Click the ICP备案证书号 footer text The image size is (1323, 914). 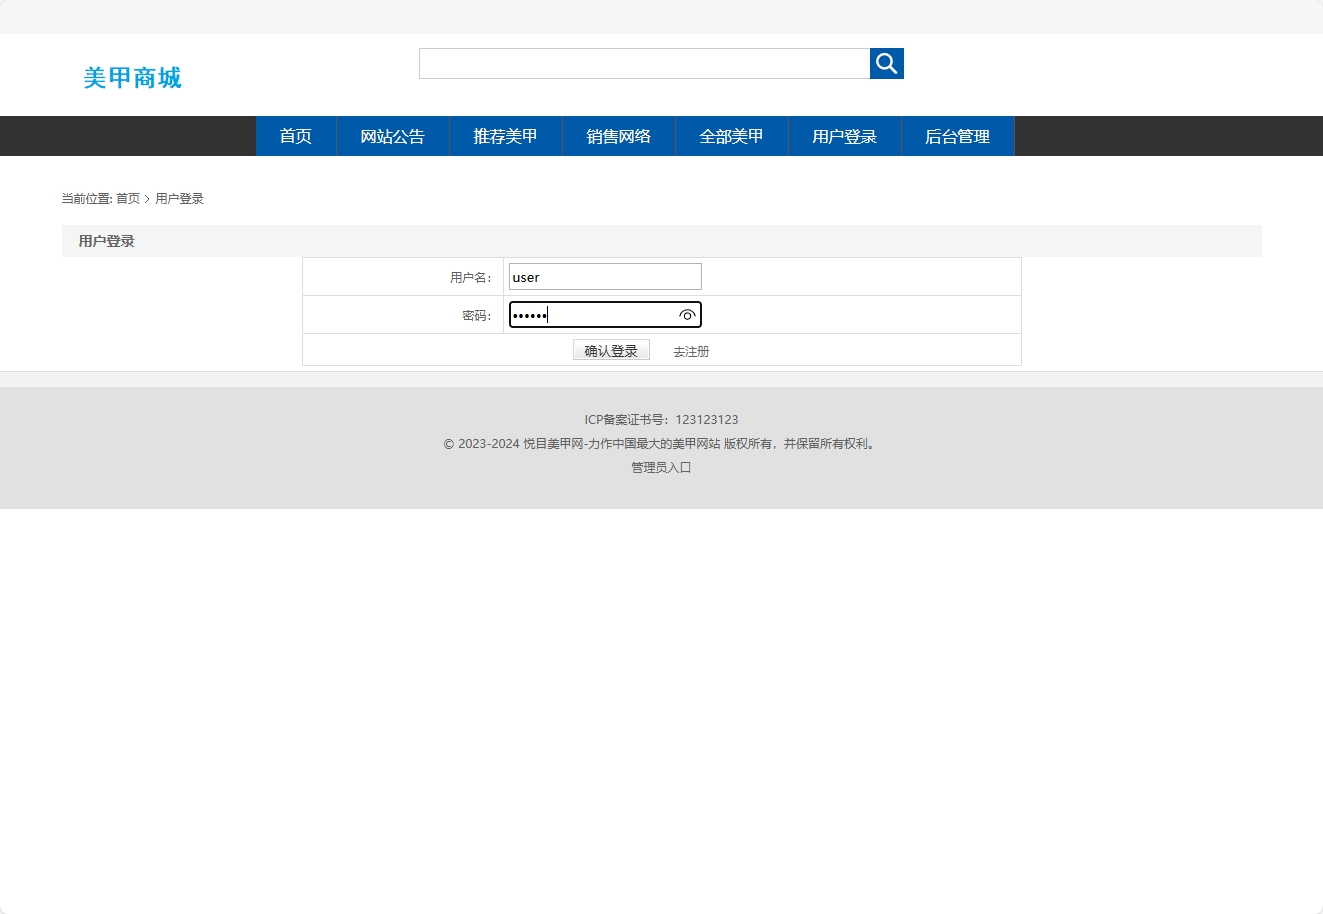[x=660, y=419]
